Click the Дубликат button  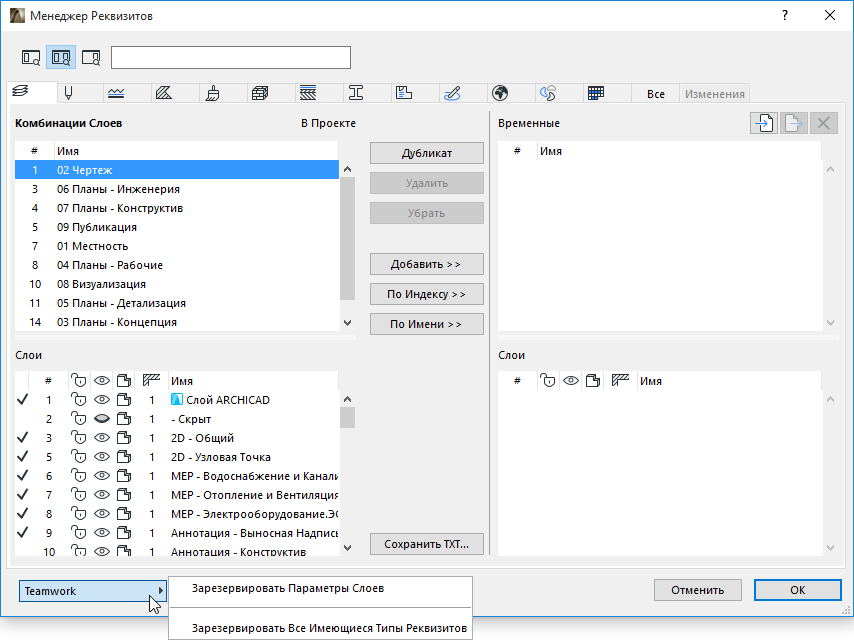pos(426,153)
